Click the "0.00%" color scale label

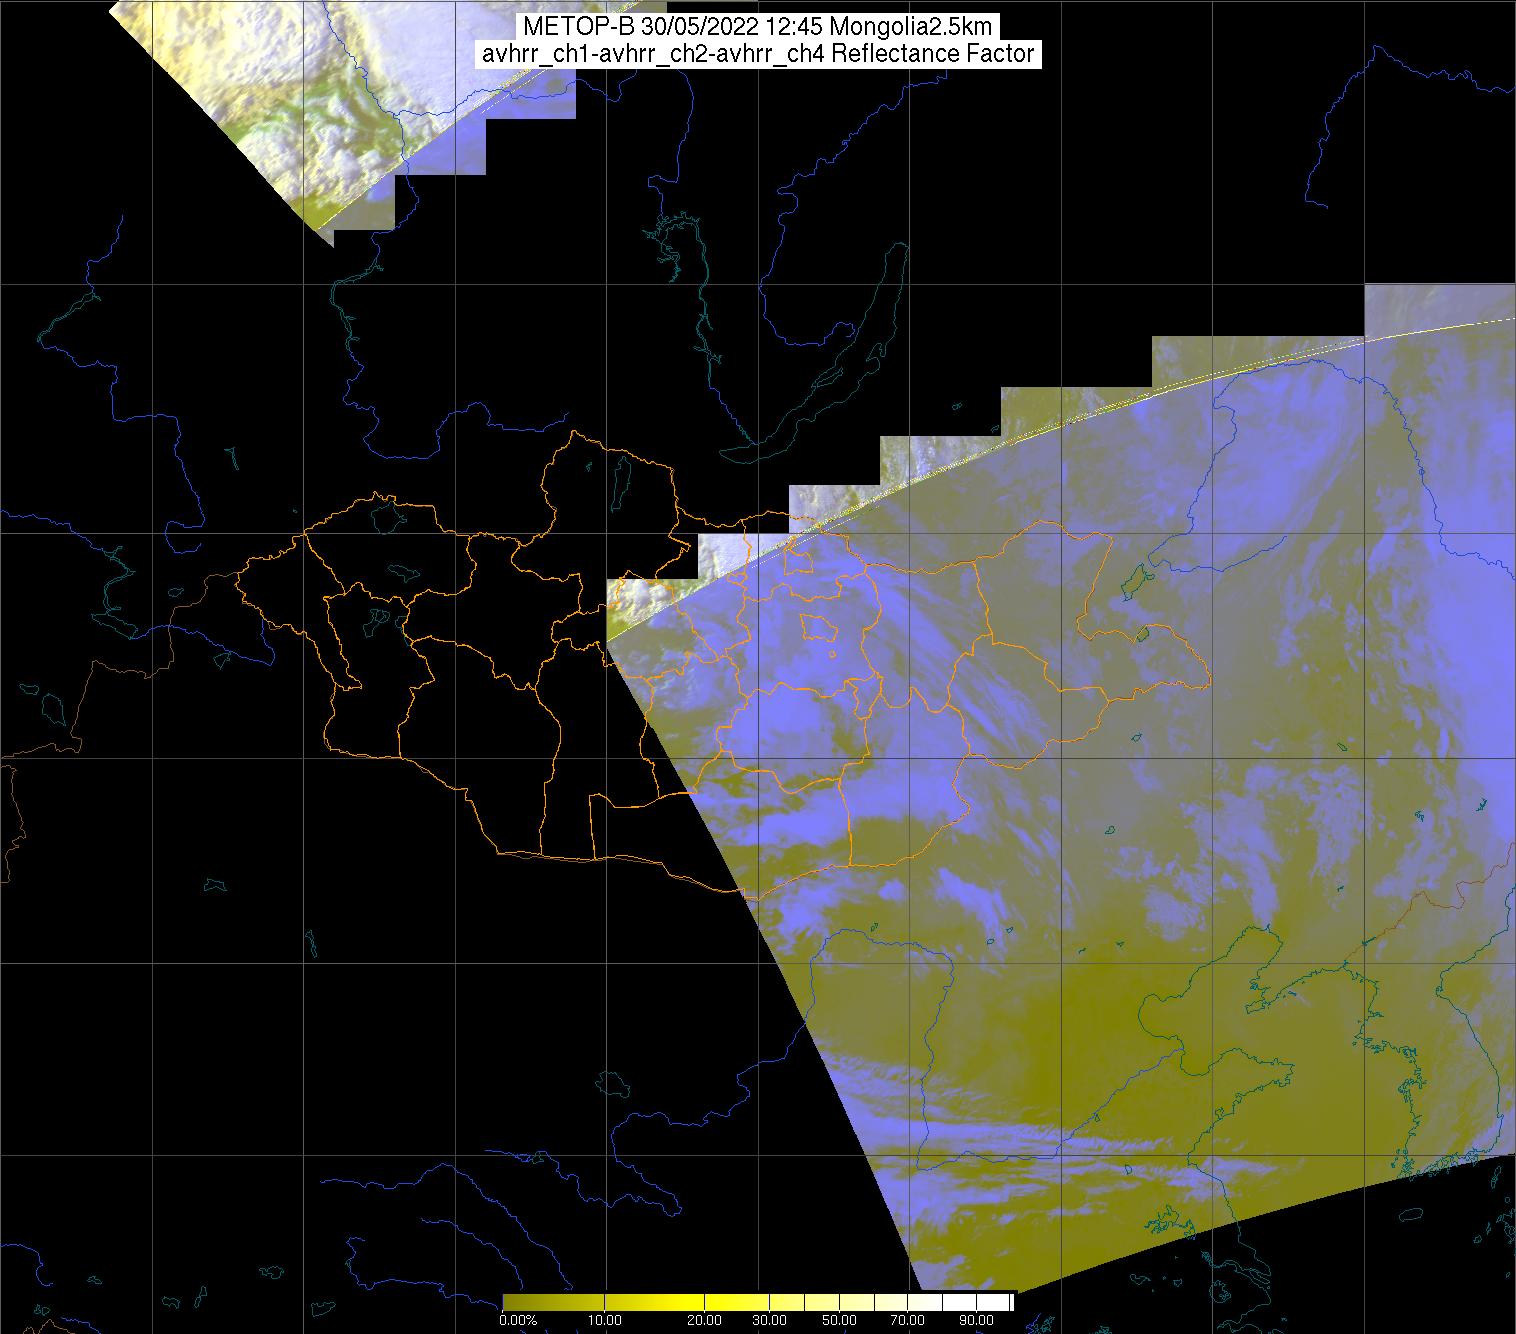tap(518, 1321)
